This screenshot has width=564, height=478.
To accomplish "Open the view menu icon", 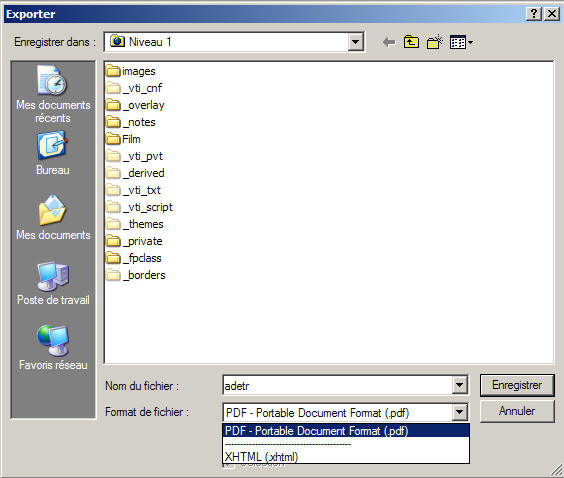I will coord(461,42).
